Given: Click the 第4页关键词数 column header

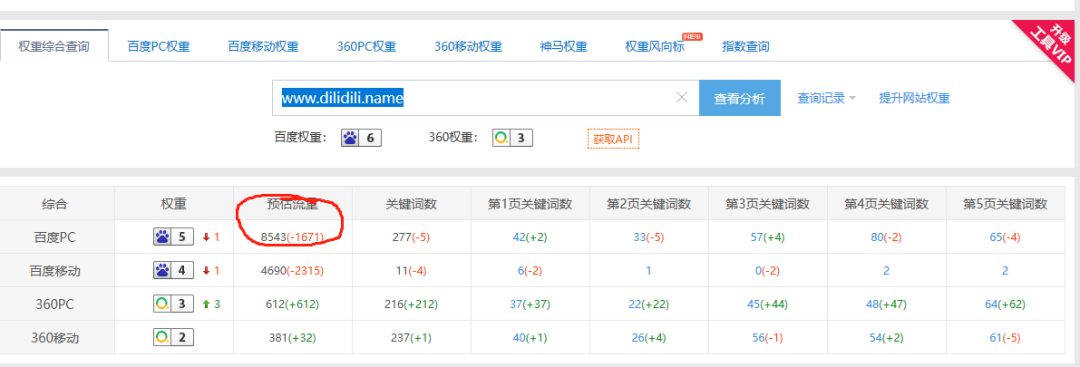Looking at the screenshot, I should [886, 205].
